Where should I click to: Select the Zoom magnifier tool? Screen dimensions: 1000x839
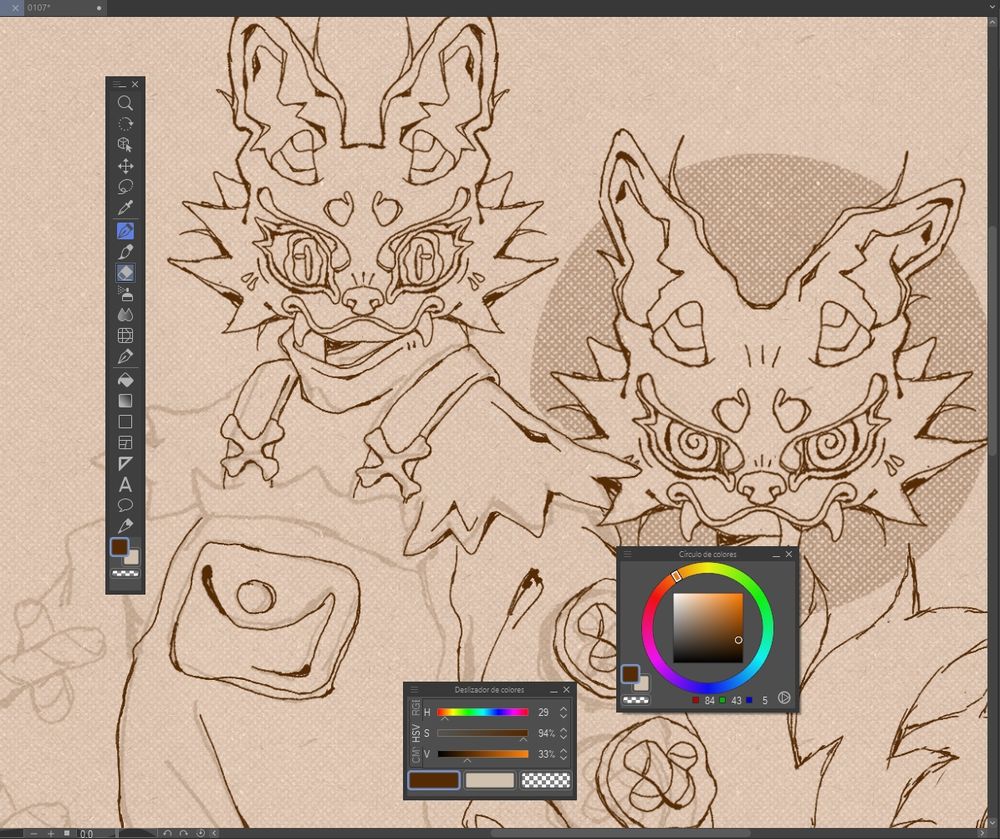pyautogui.click(x=125, y=103)
